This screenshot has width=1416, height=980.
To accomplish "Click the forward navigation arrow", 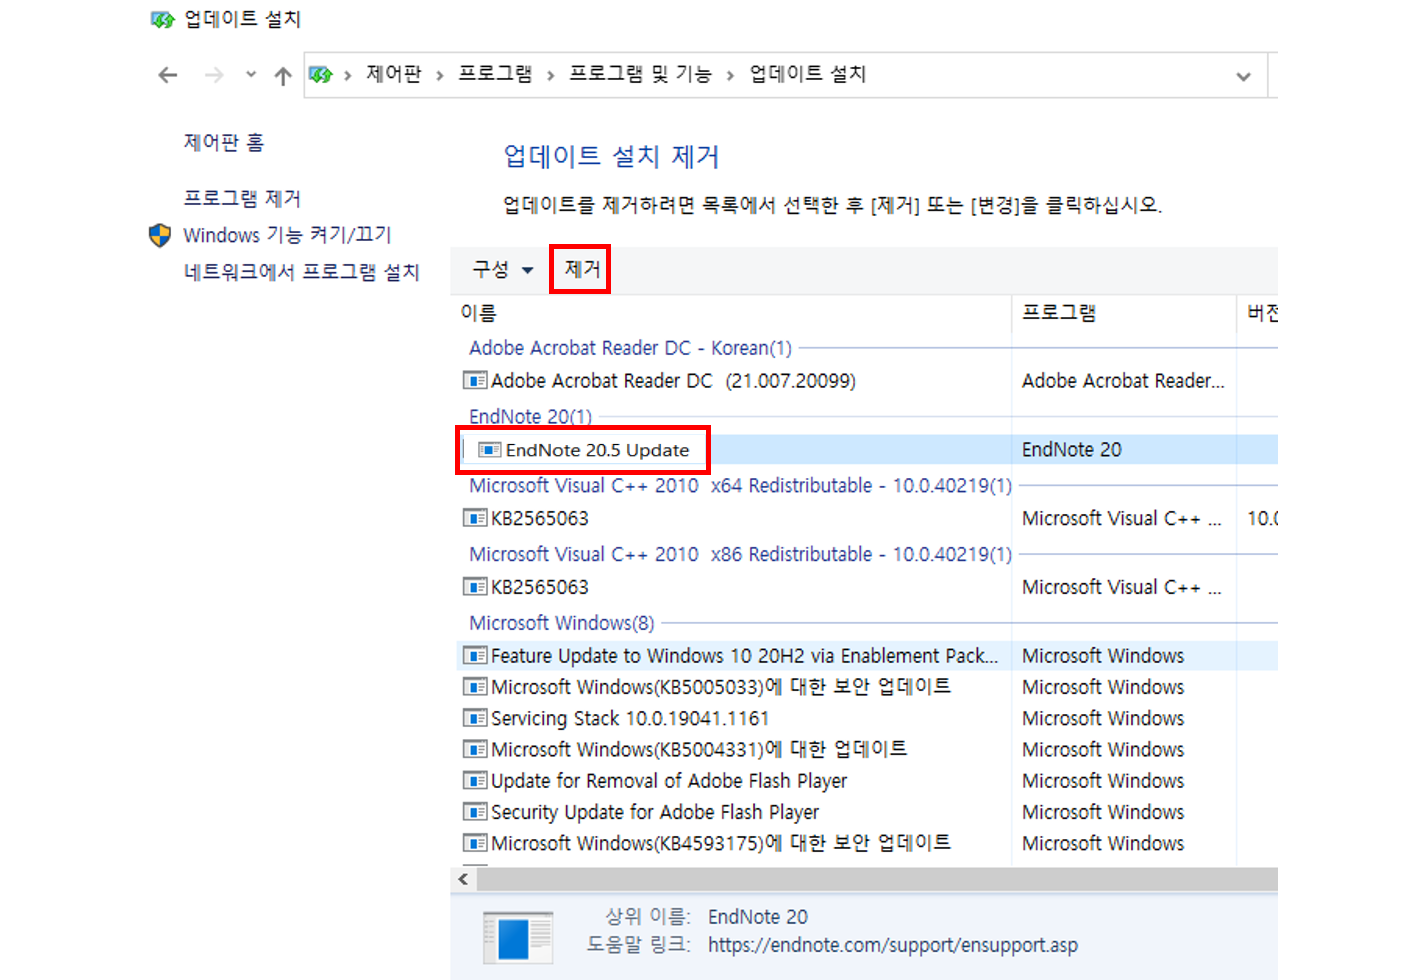I will tap(214, 75).
